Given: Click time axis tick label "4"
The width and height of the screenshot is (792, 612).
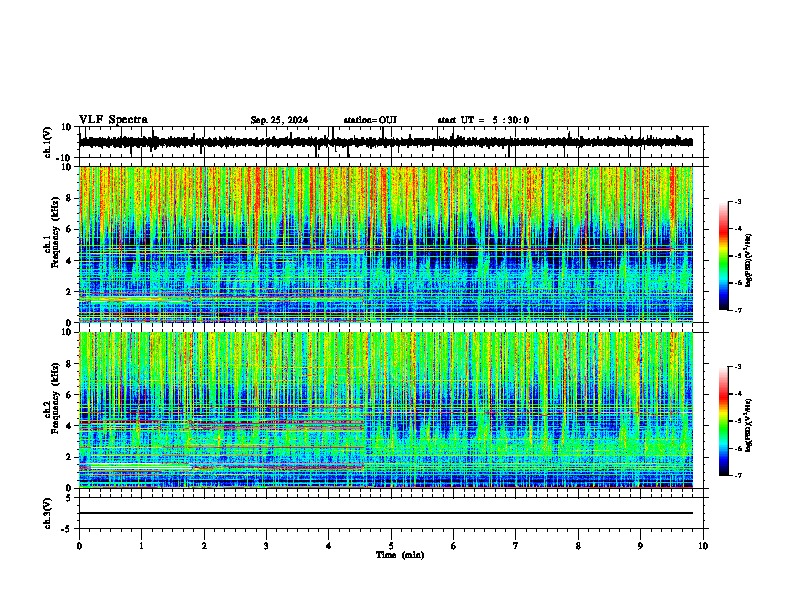Looking at the screenshot, I should [329, 546].
